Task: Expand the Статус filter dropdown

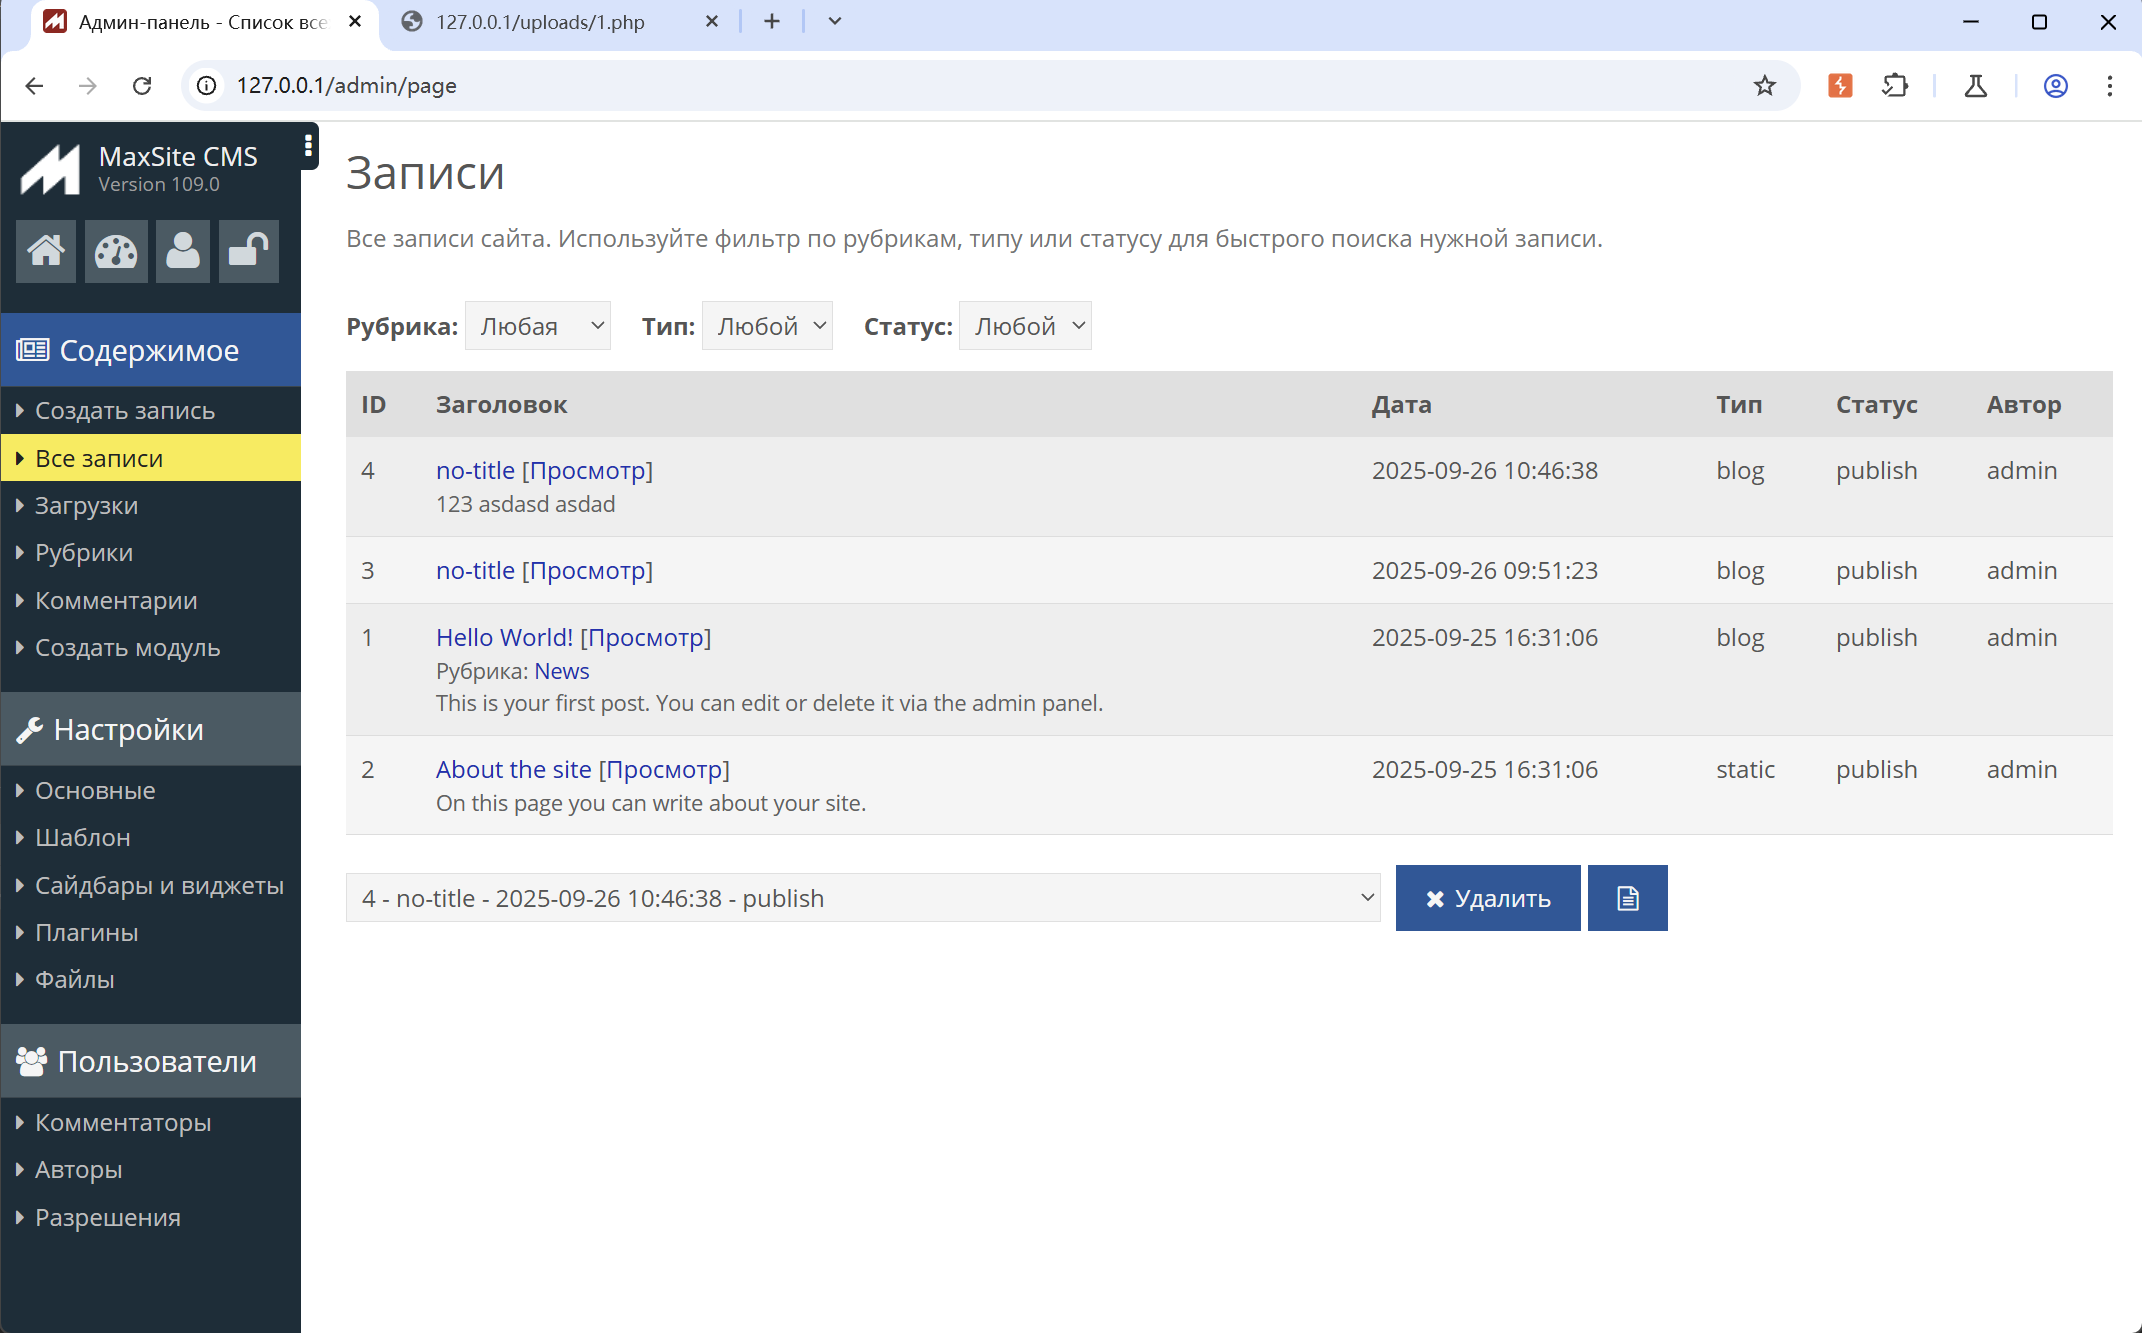Action: [1025, 326]
